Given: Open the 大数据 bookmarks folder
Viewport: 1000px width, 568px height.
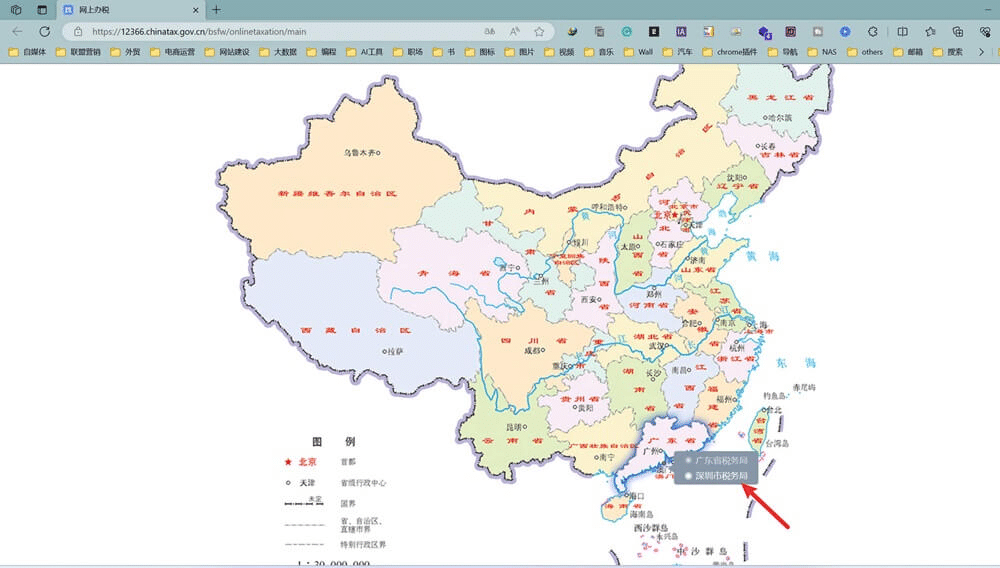Looking at the screenshot, I should tap(278, 52).
